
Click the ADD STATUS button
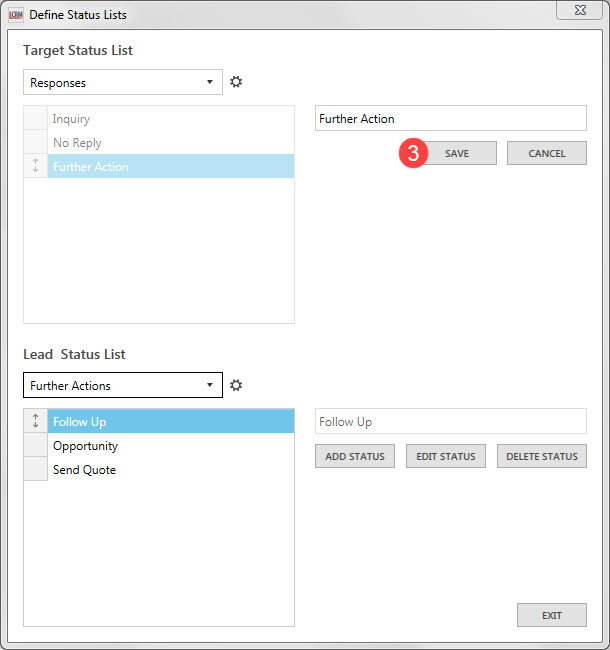(355, 456)
